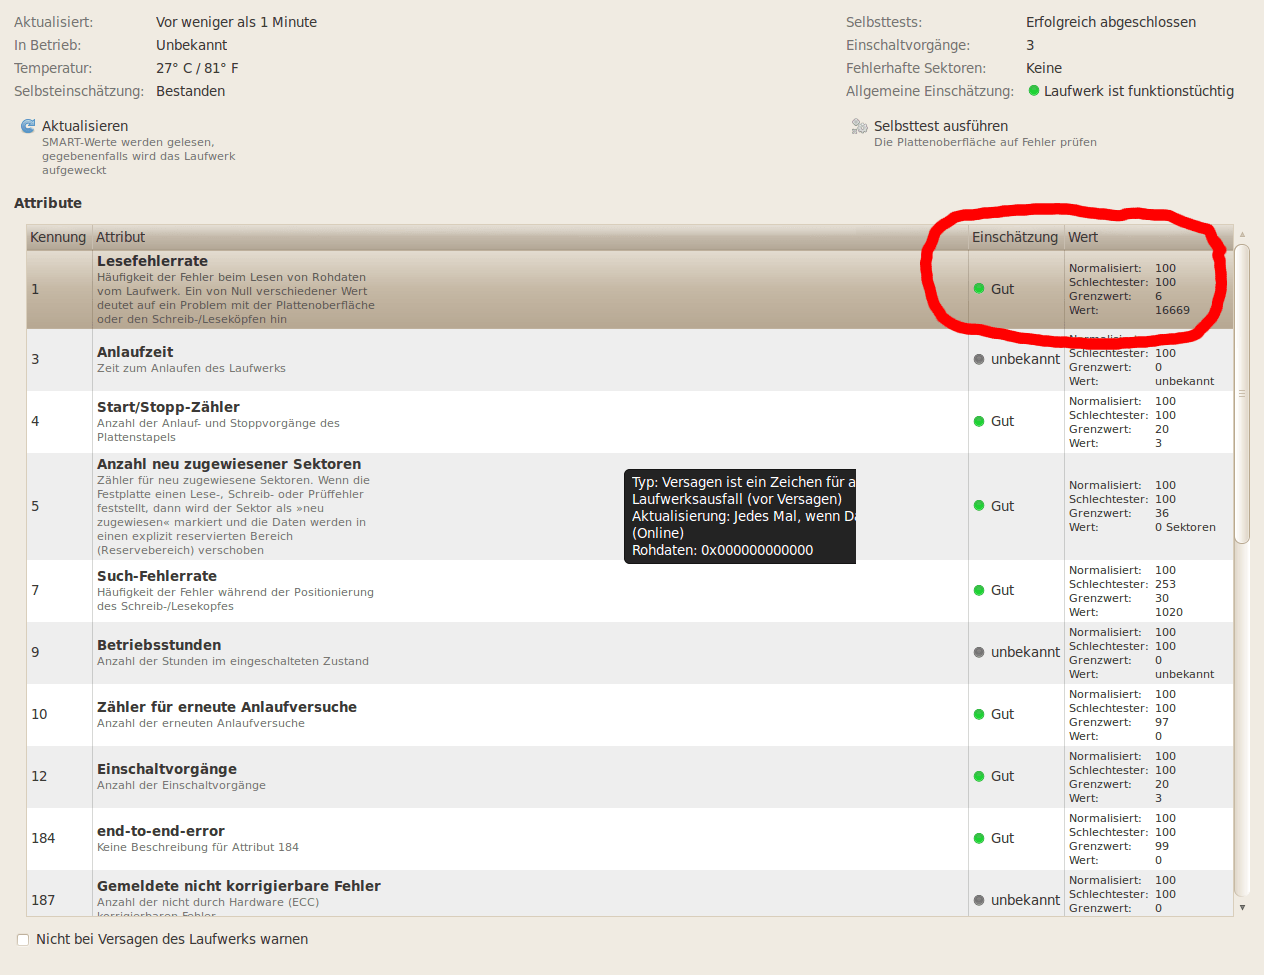Sort by the Attribut column header
The width and height of the screenshot is (1264, 975).
530,237
